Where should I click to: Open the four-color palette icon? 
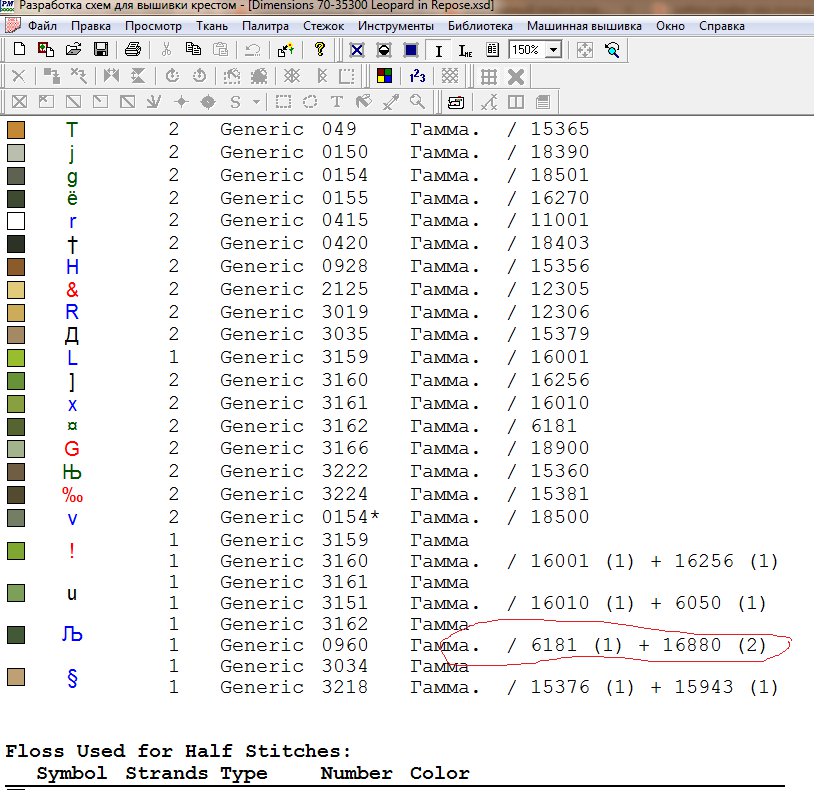(384, 76)
